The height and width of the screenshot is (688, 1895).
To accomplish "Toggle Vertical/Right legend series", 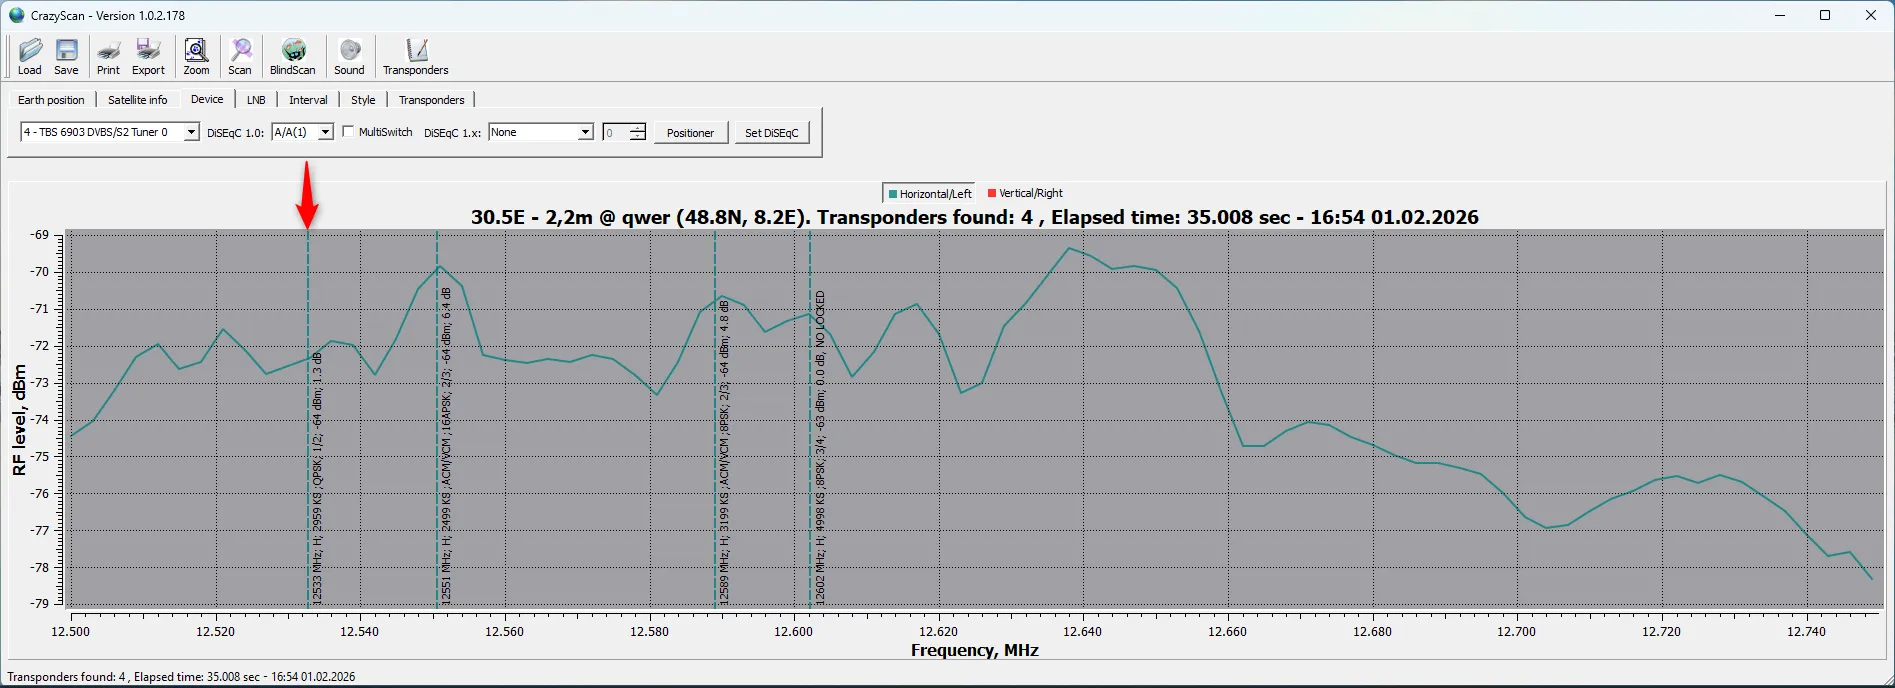I will point(1025,193).
